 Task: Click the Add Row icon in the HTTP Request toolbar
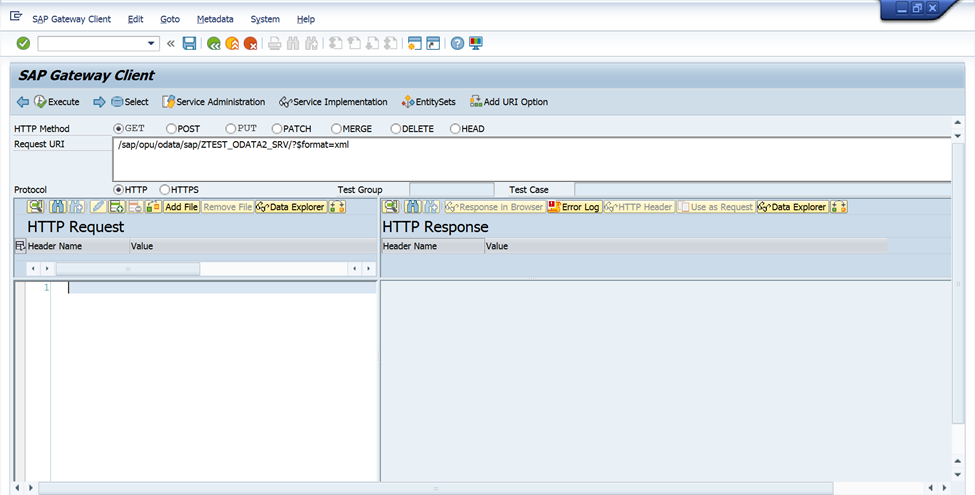point(117,206)
